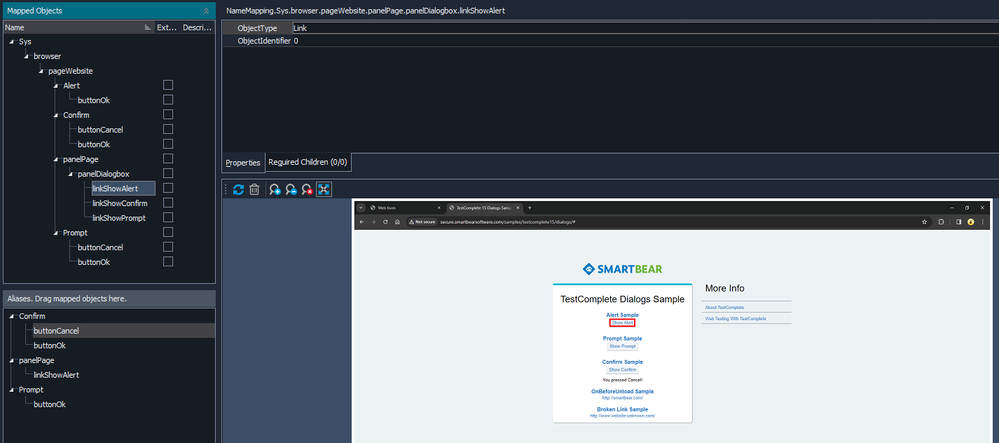Screen dimensions: 999x443
Task: Tick the pageWebsite extended find checkbox
Action: tap(168, 71)
